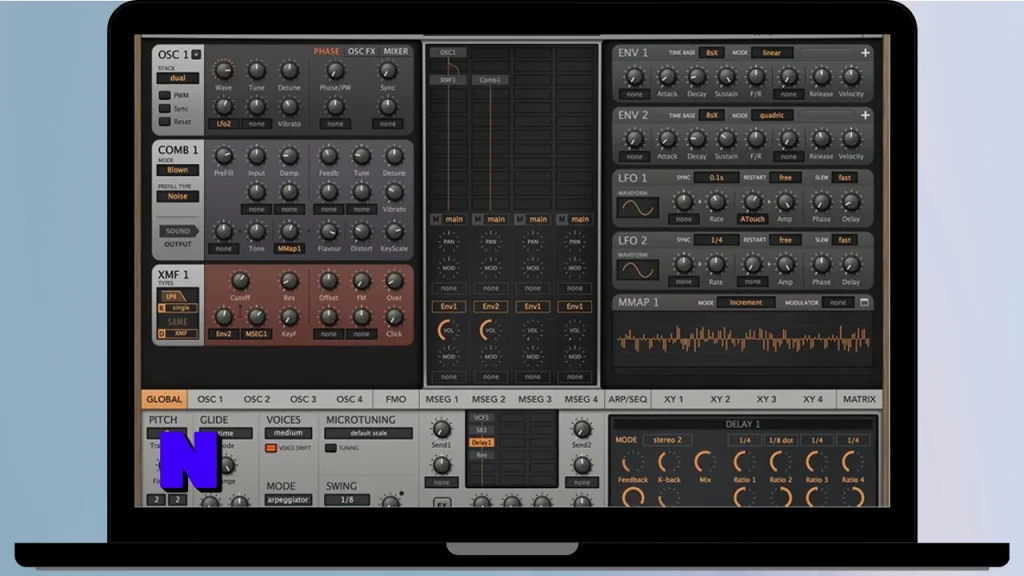Mute the Comb1 lane with its M button

pyautogui.click(x=478, y=219)
